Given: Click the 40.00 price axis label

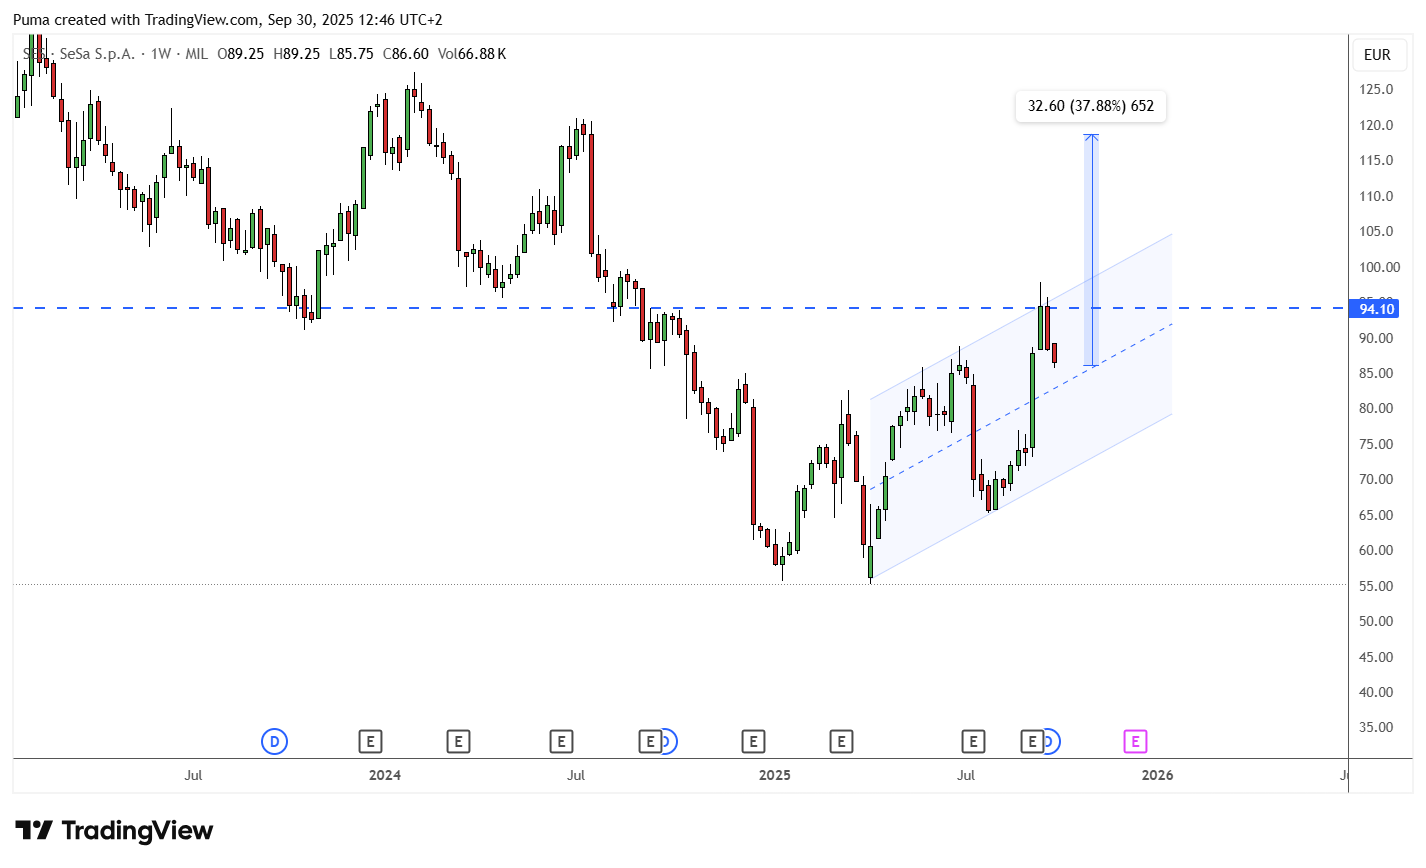Looking at the screenshot, I should [x=1377, y=692].
